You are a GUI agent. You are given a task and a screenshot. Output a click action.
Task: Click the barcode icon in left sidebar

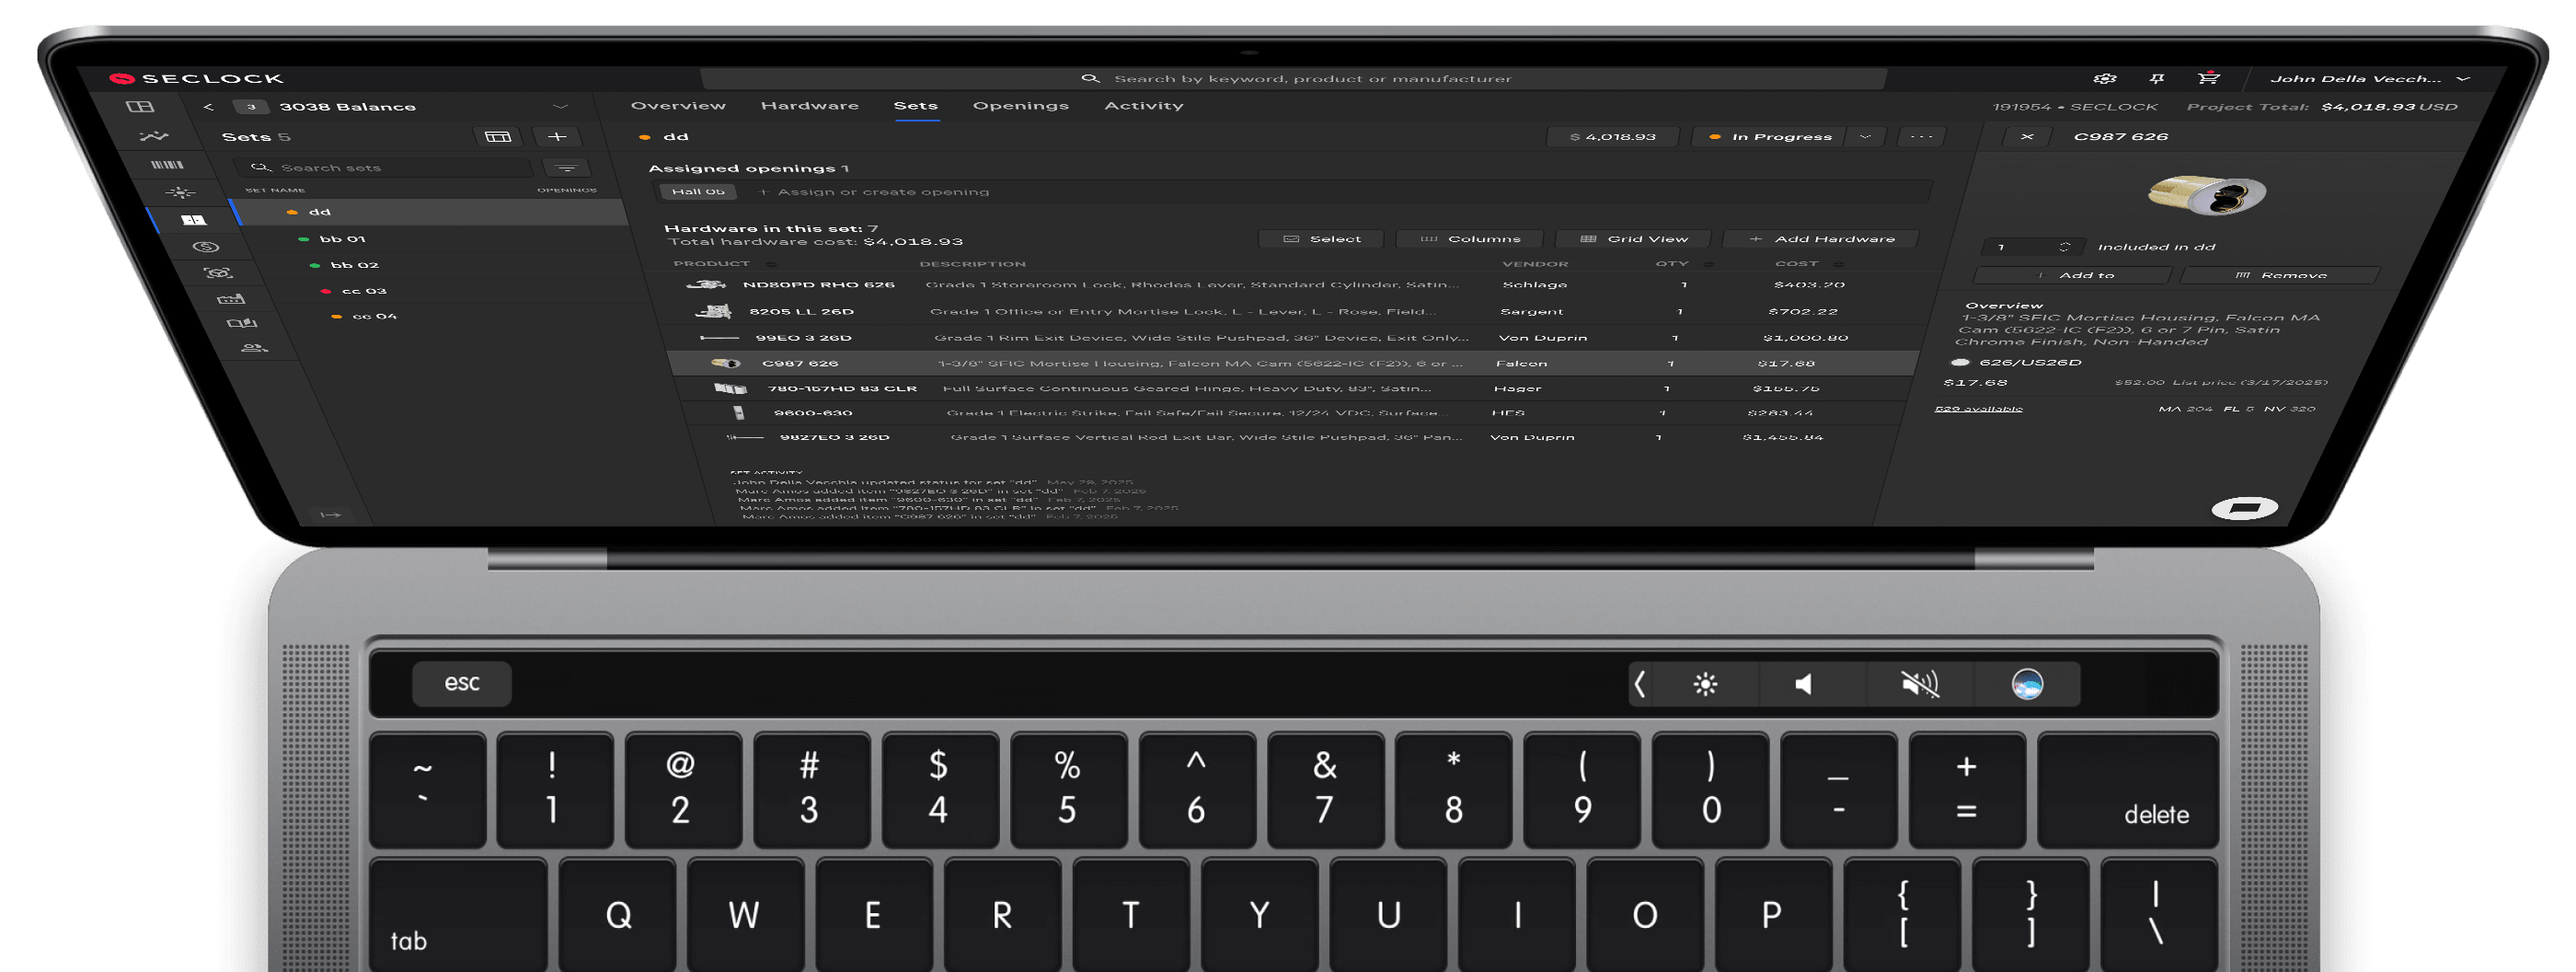point(167,164)
